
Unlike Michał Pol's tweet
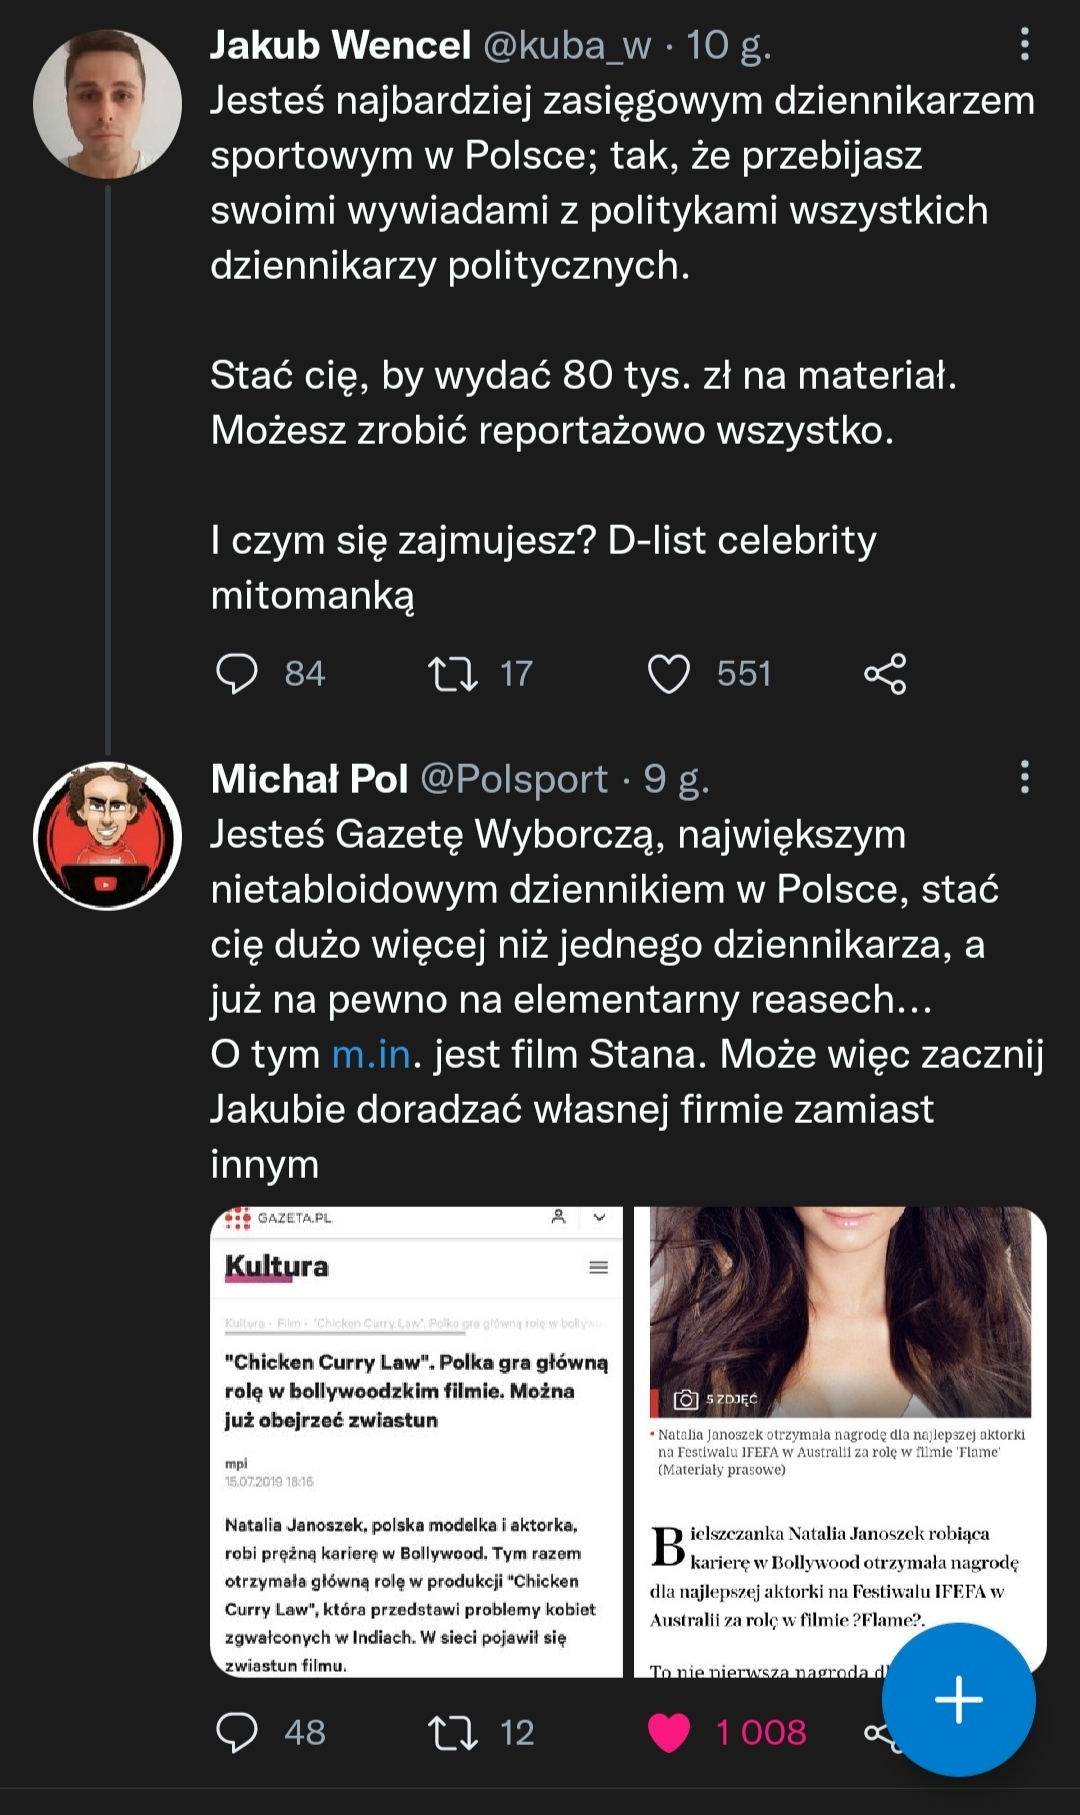669,1732
